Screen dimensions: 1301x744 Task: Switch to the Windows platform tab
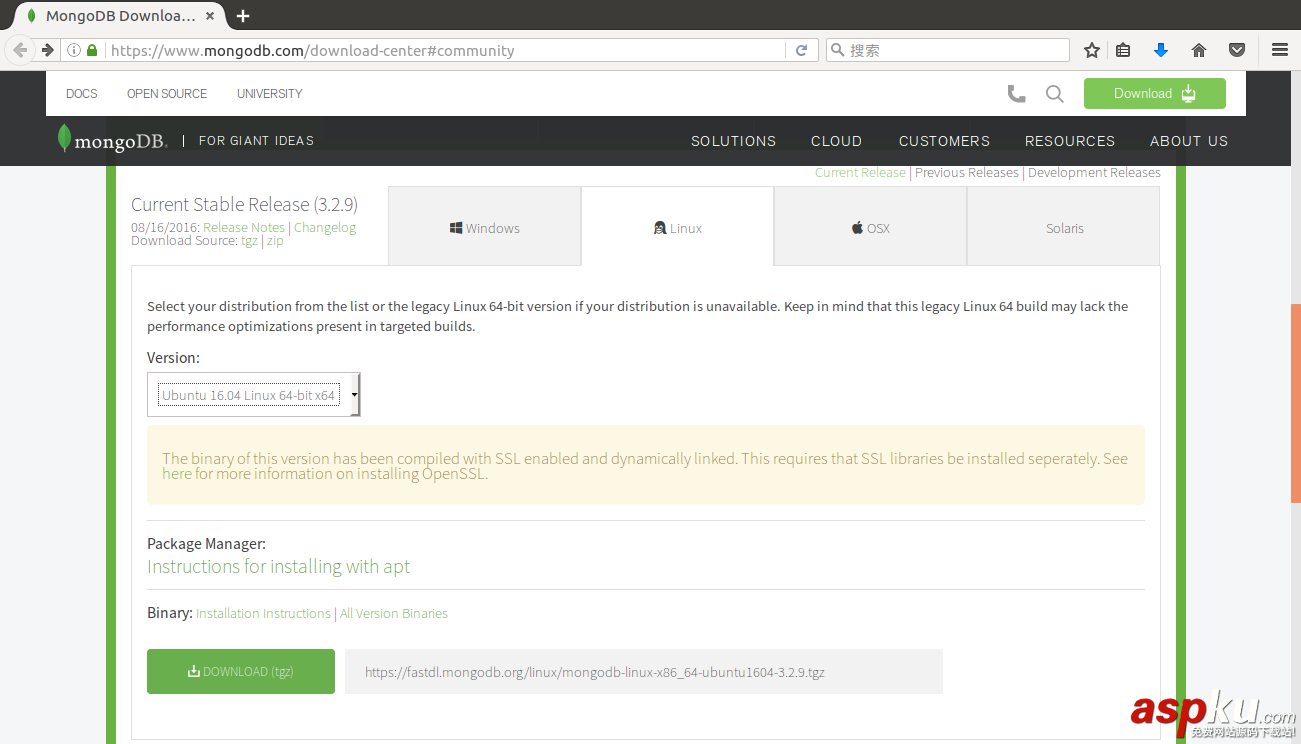485,227
